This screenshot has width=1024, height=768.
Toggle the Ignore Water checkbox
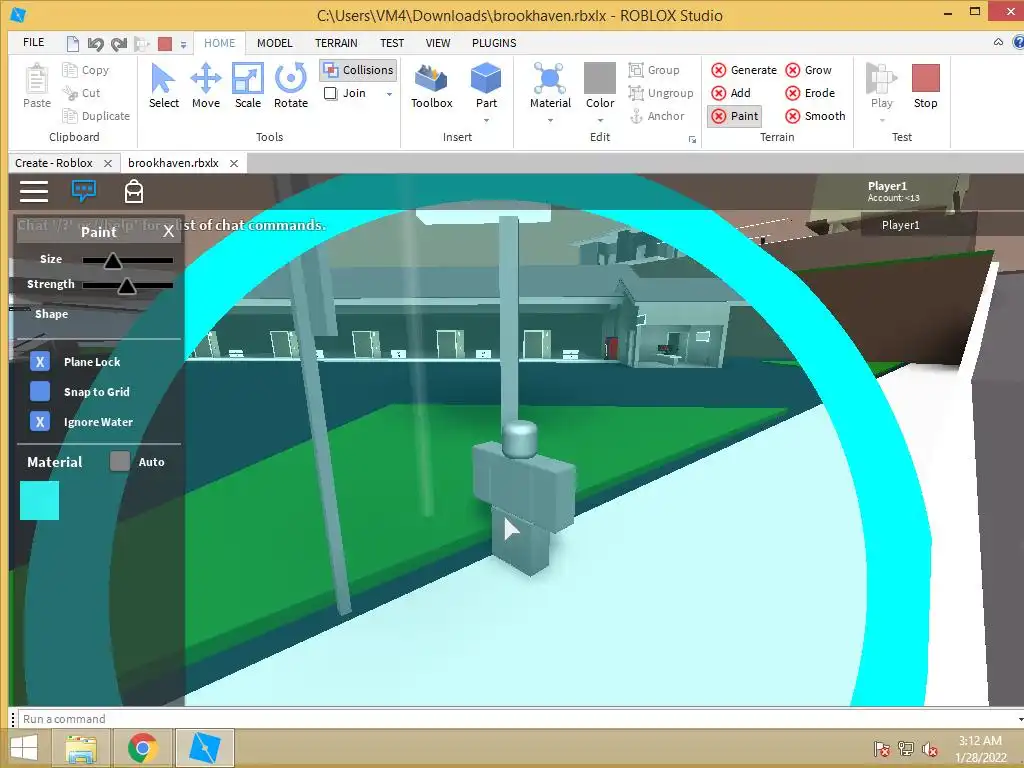point(40,422)
